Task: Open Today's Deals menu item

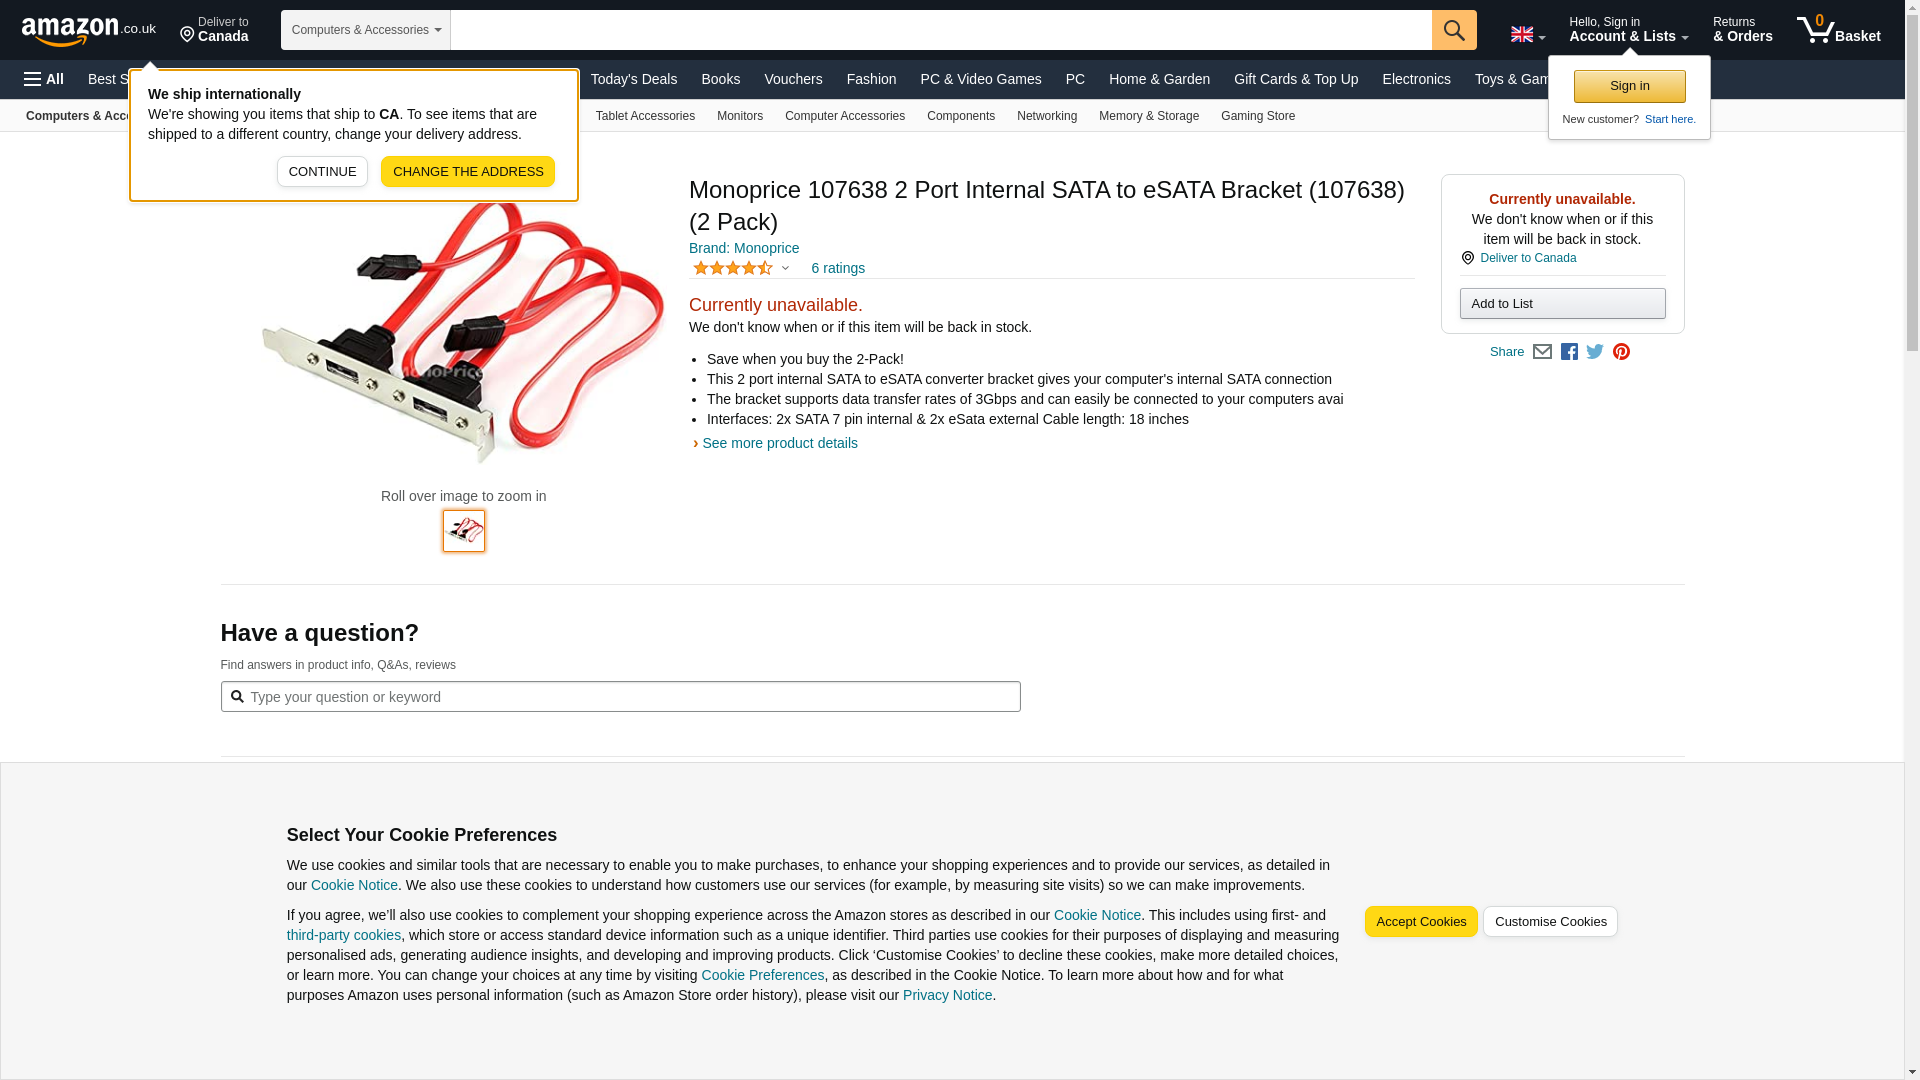Action: [633, 79]
